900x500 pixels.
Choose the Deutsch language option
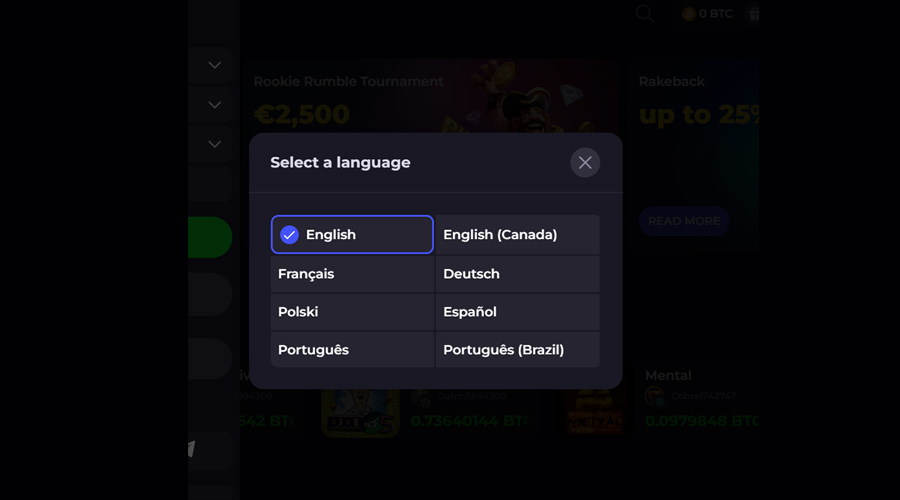tap(517, 274)
